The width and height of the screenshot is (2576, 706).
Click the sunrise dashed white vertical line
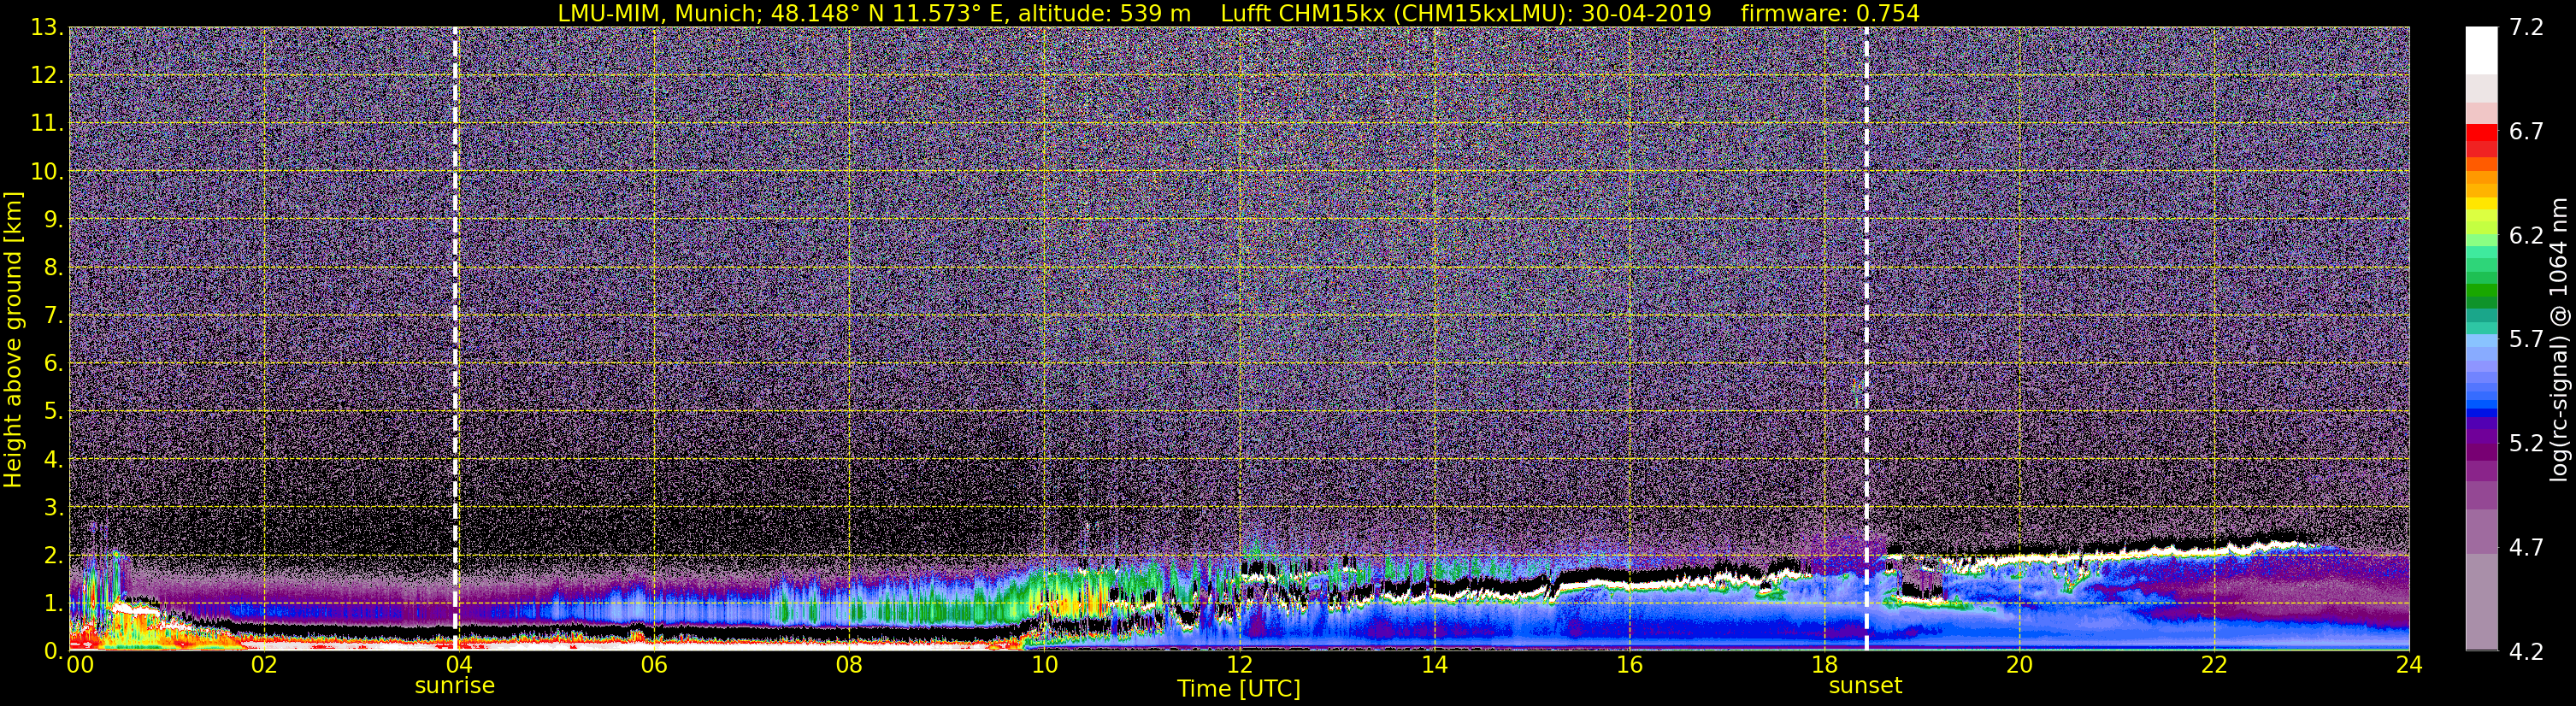tap(455, 338)
